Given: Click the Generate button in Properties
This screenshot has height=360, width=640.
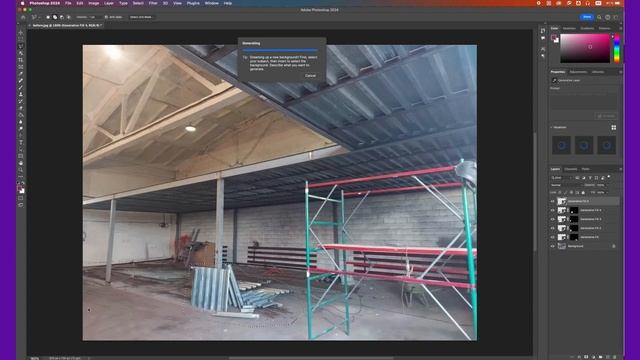Looking at the screenshot, I should [606, 116].
